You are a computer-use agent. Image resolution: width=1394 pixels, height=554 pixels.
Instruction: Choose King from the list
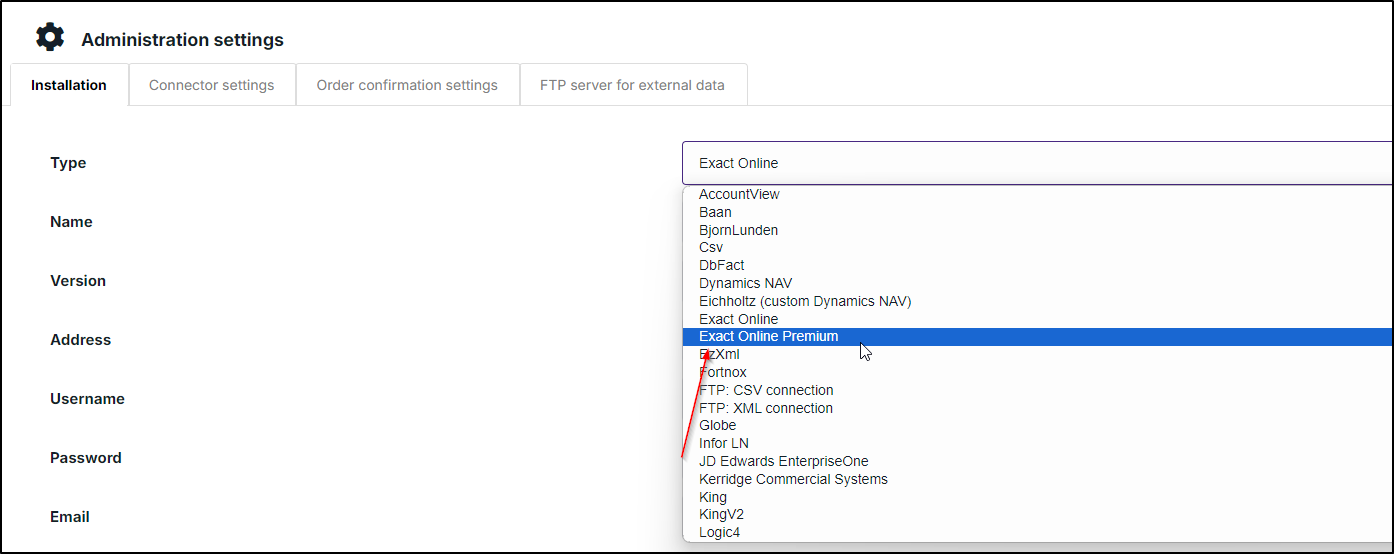pyautogui.click(x=1037, y=497)
